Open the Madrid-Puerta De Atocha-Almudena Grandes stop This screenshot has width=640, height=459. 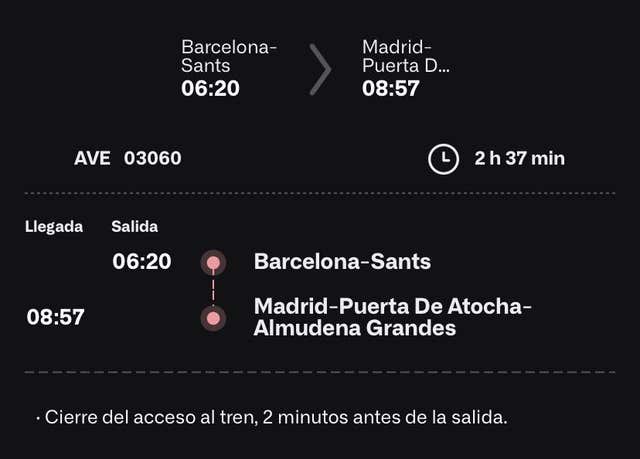(x=393, y=316)
